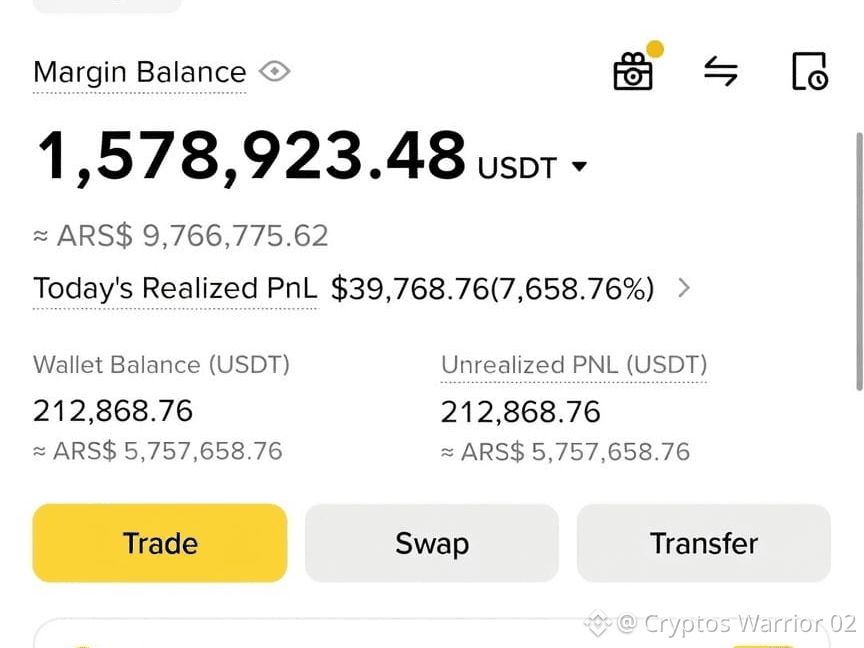Tap the Wallet Balance 212,868.76 value
The width and height of the screenshot is (864, 648).
click(x=113, y=411)
